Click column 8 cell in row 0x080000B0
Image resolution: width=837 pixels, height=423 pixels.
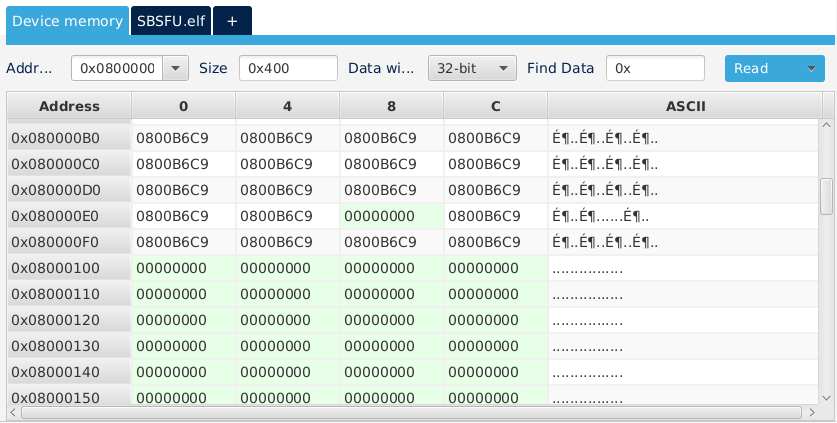coord(391,138)
